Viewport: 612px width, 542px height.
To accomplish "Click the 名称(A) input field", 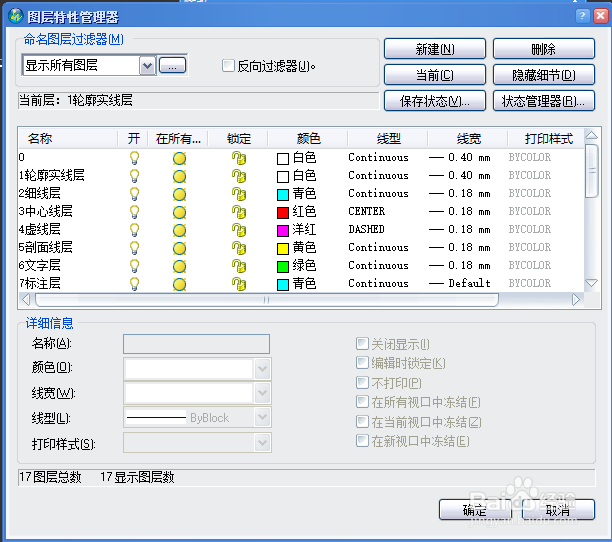I will point(196,344).
